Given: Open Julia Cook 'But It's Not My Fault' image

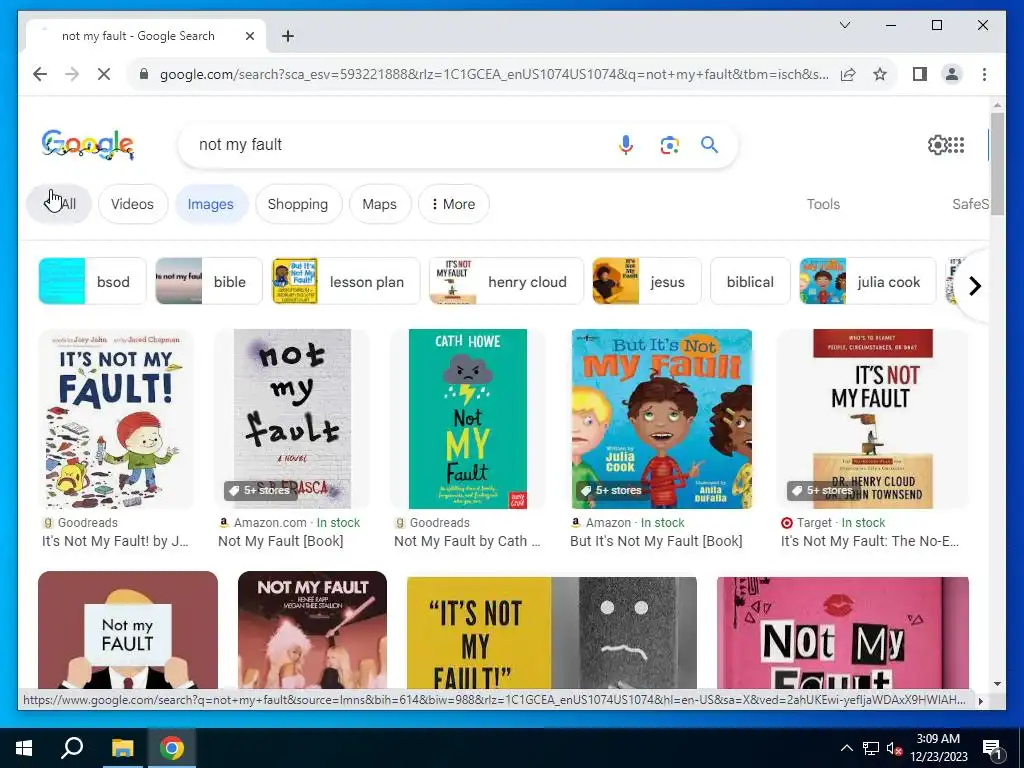Looking at the screenshot, I should point(662,419).
